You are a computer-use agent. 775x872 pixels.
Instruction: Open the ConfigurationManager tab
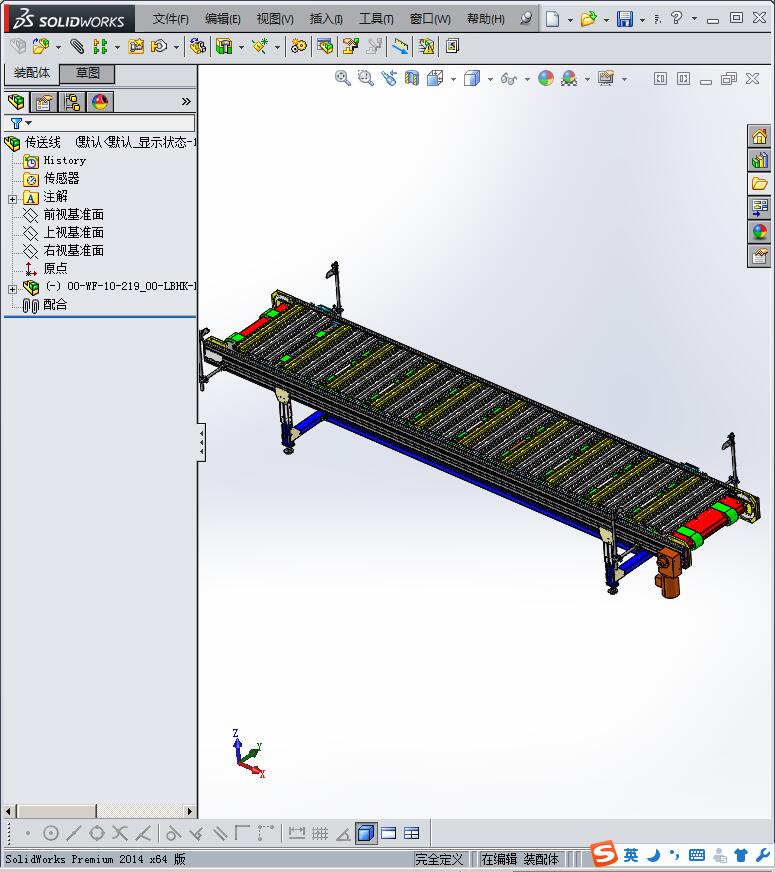72,102
